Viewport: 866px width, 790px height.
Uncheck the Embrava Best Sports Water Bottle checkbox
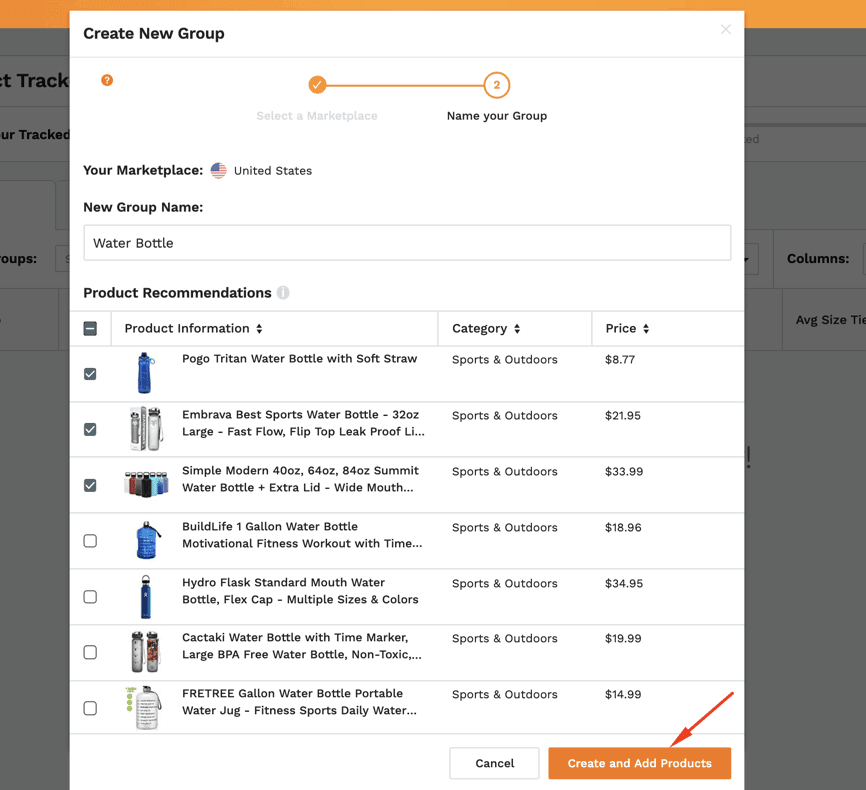click(90, 430)
